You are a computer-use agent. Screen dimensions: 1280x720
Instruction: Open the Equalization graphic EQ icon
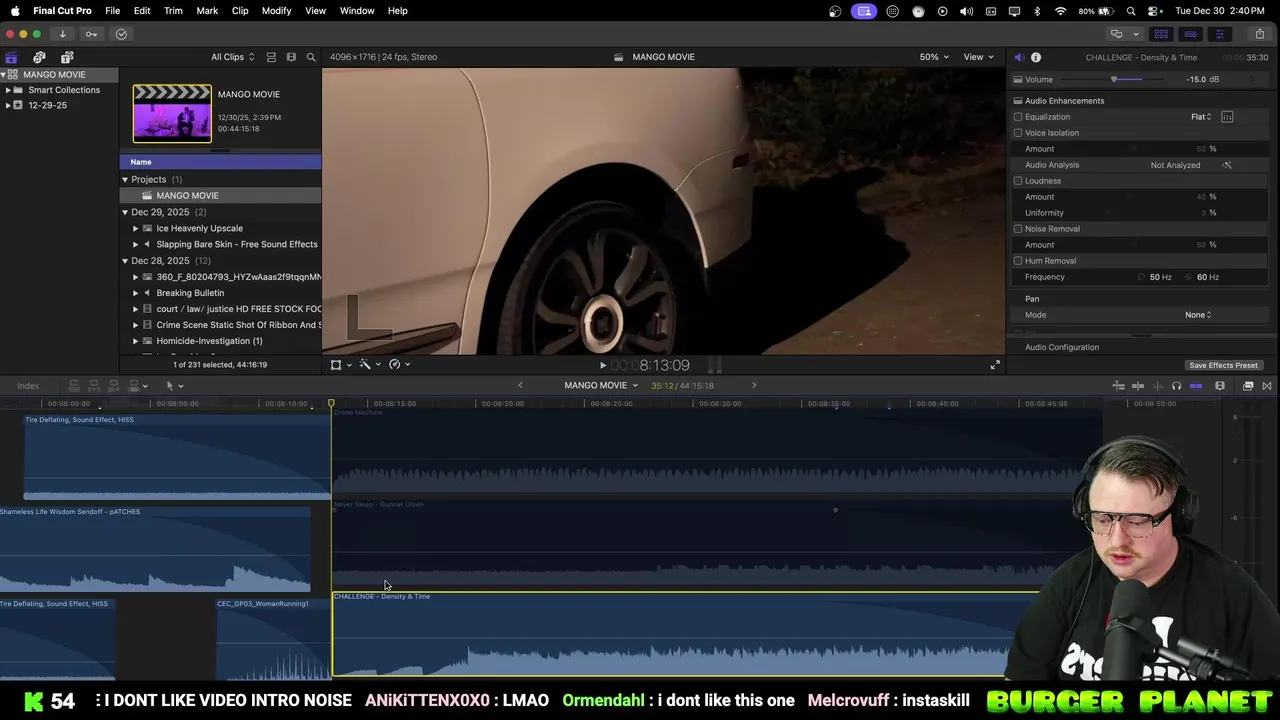coord(1227,117)
